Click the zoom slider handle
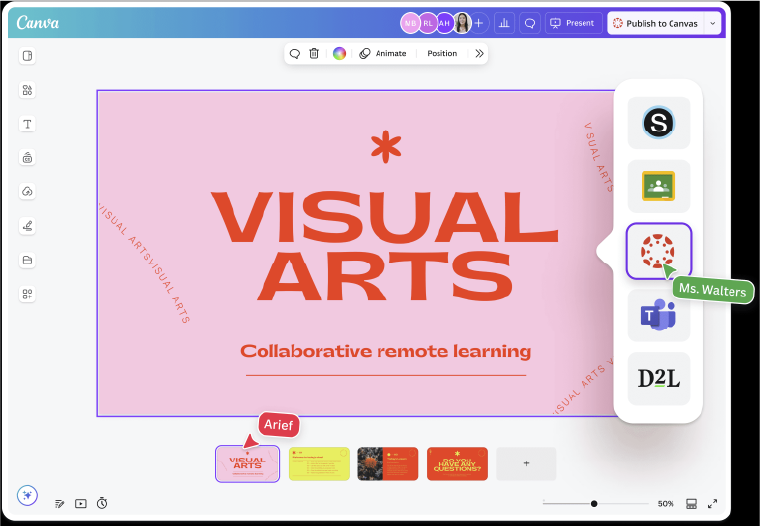The image size is (760, 526). 594,504
